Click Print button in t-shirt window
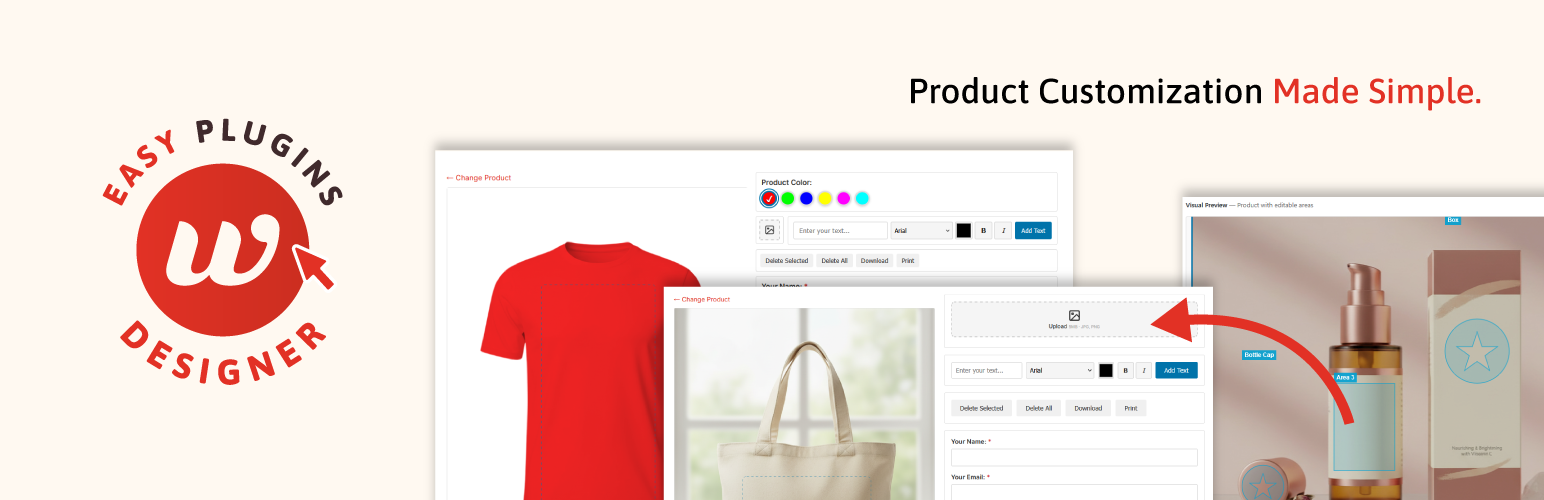 click(x=908, y=260)
